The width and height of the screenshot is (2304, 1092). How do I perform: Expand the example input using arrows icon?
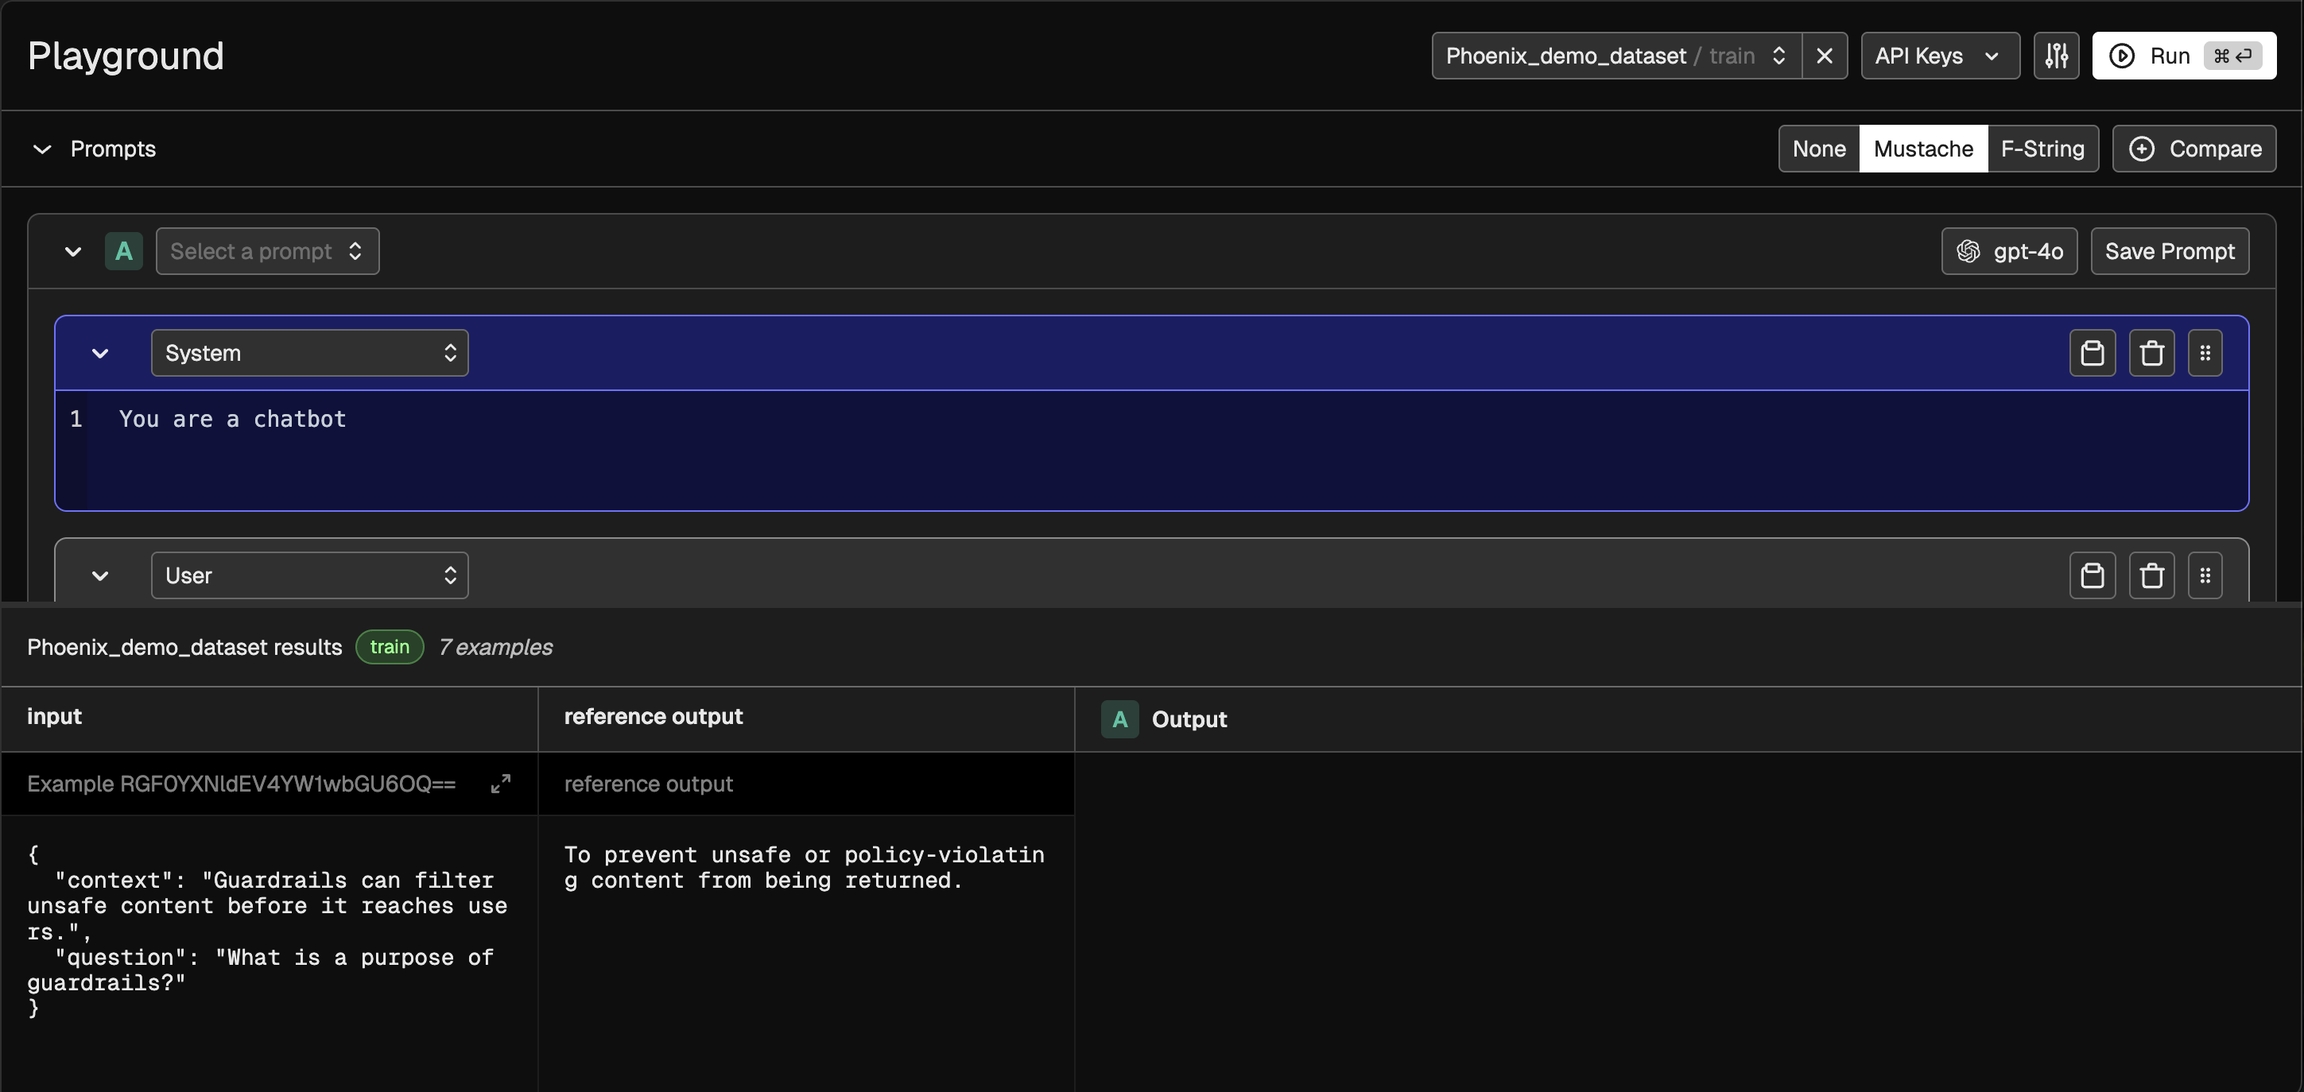pyautogui.click(x=500, y=784)
